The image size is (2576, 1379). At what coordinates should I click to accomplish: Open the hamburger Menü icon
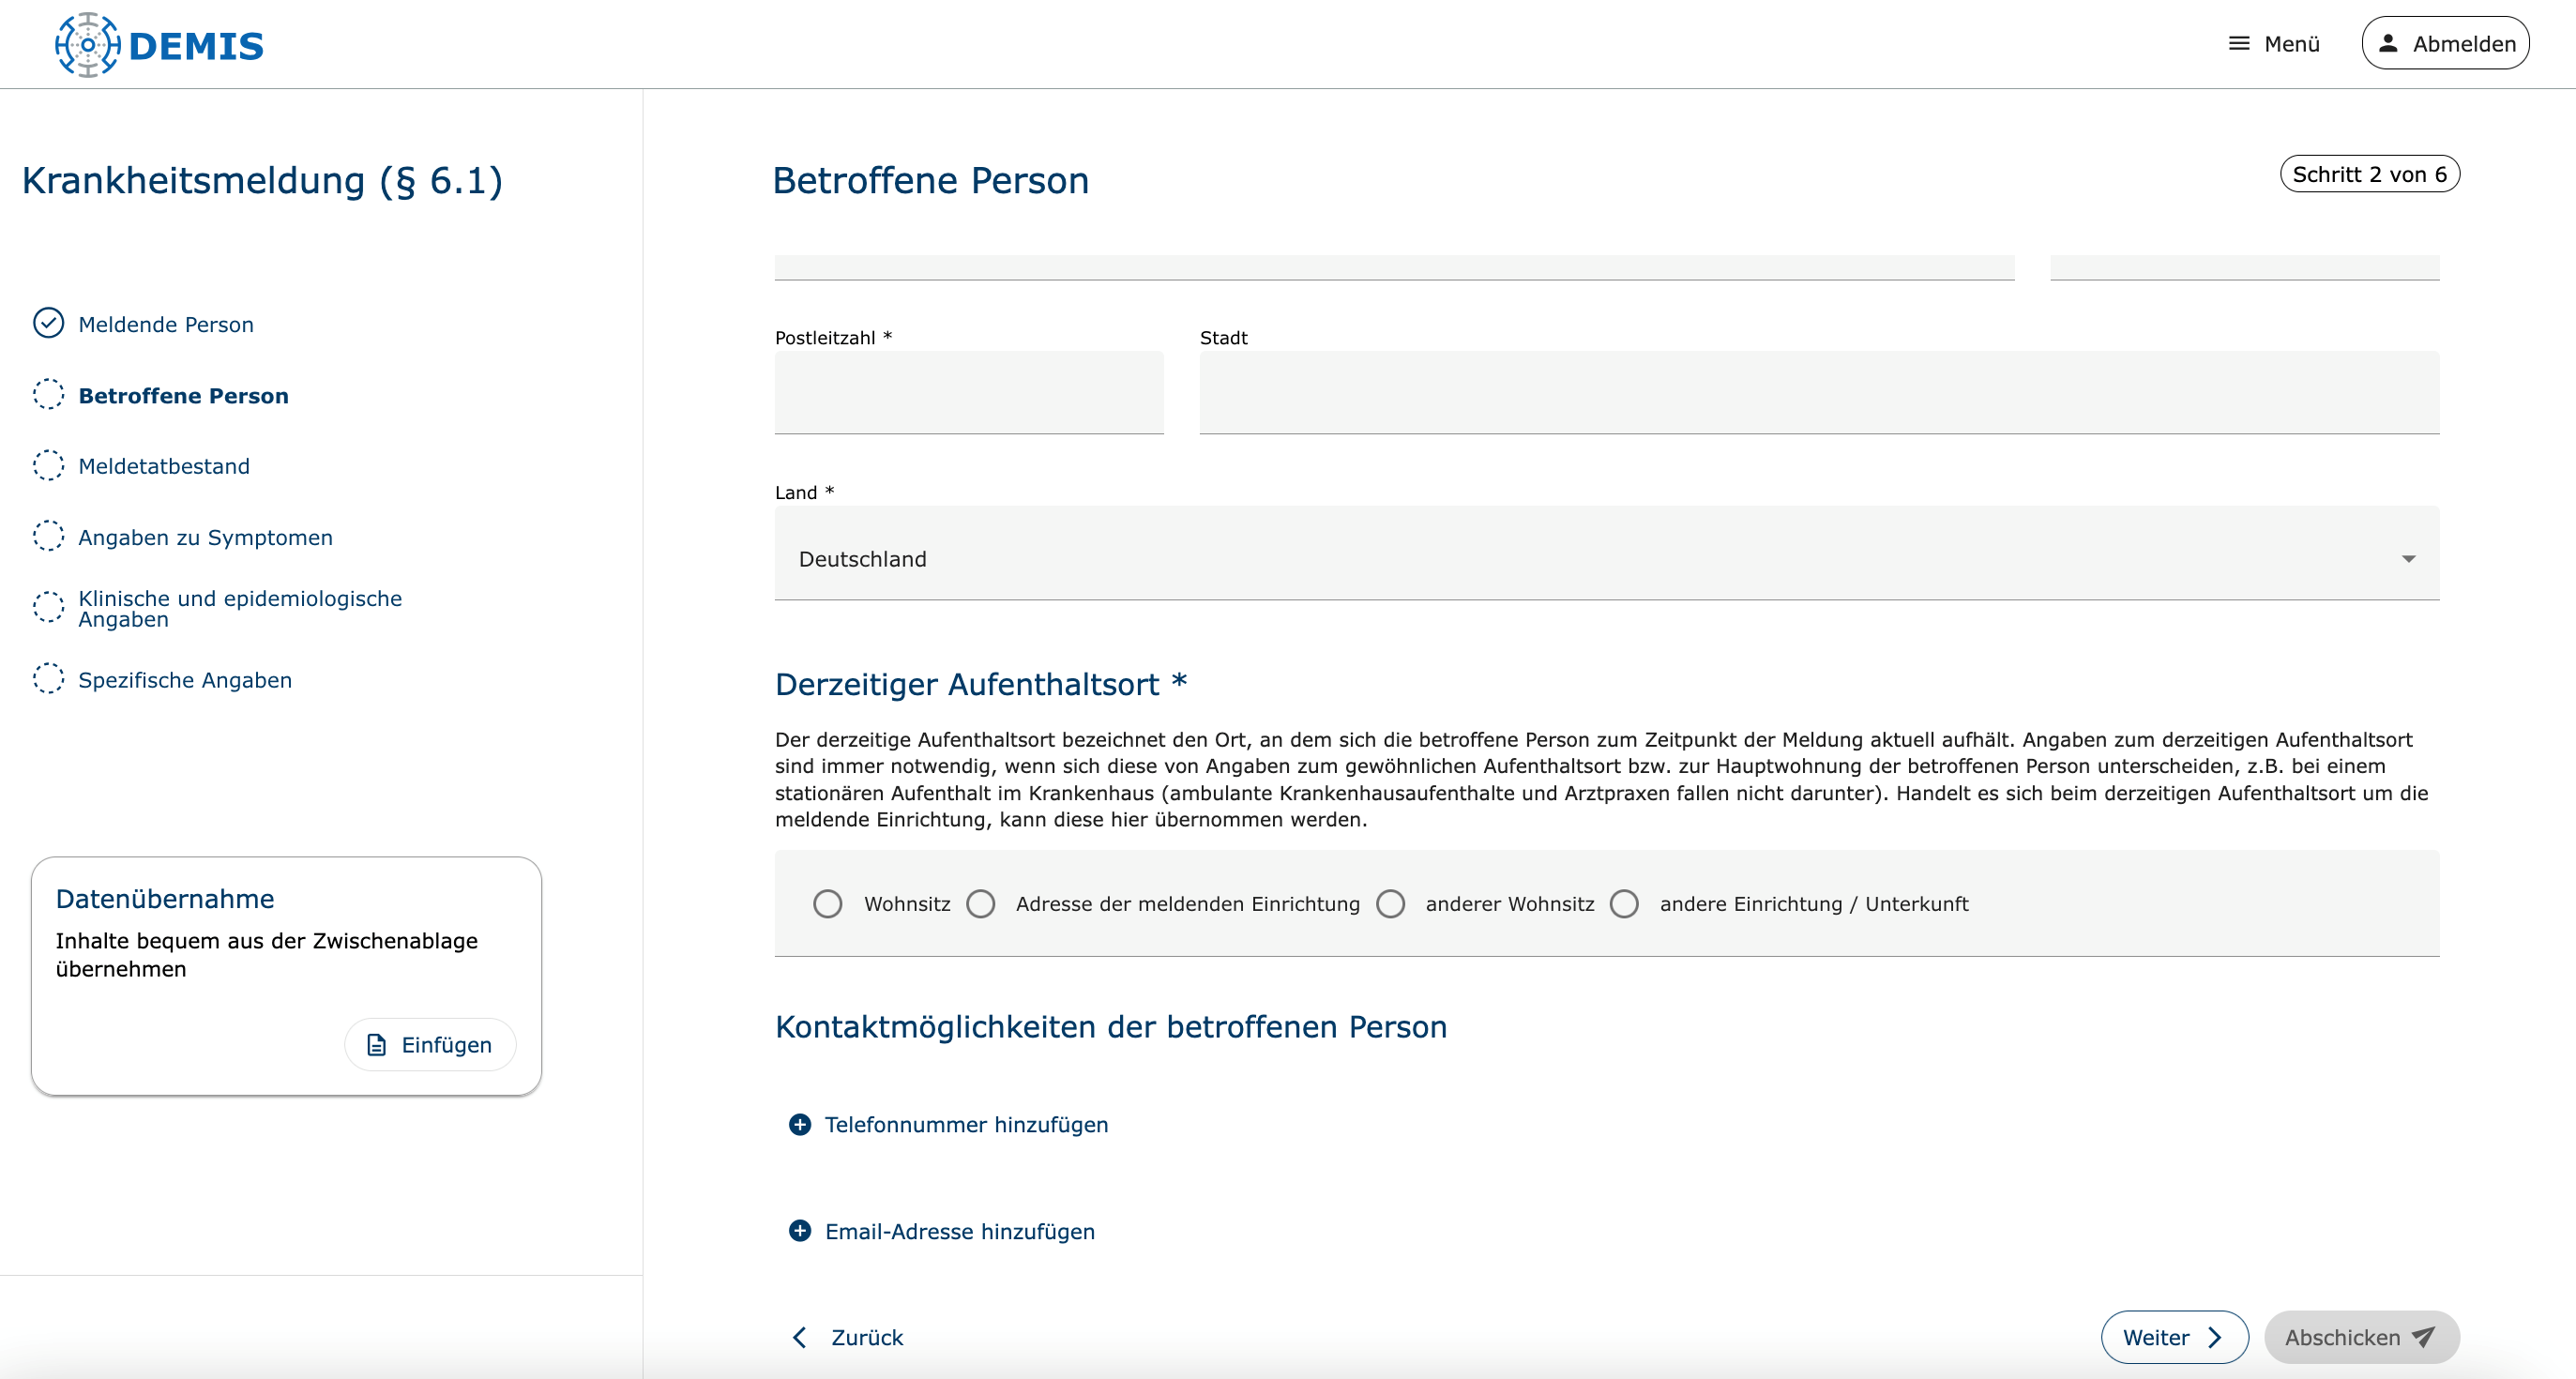[x=2238, y=44]
